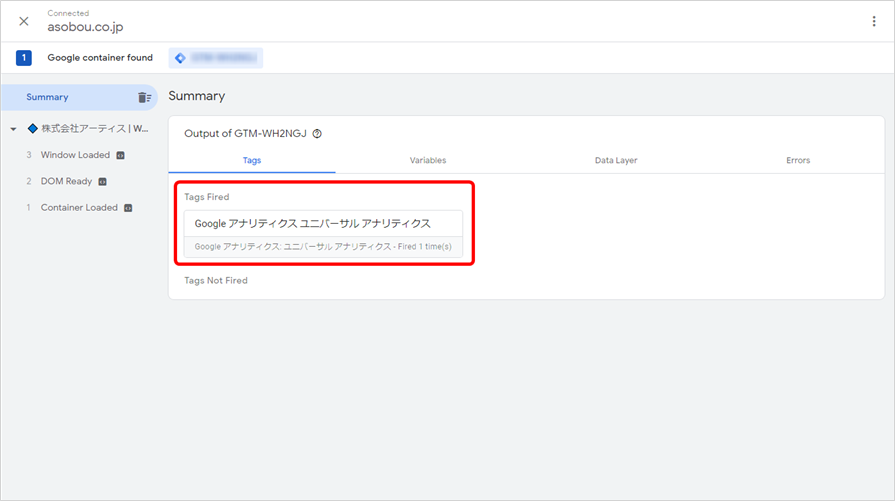Open the Google アナリティクス ユニバーサル アナリティクス tag card

tap(323, 234)
